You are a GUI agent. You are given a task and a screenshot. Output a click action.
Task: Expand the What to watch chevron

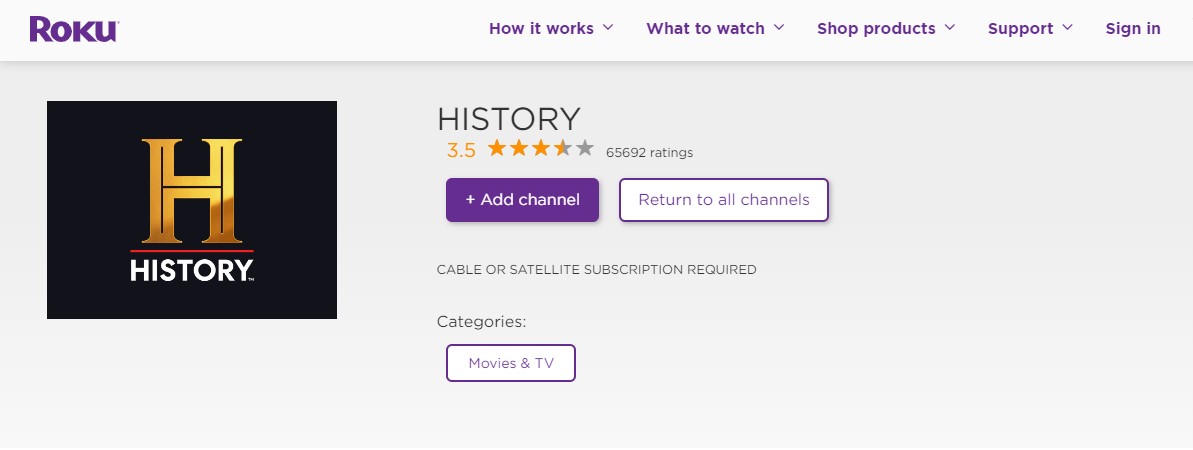click(x=778, y=27)
